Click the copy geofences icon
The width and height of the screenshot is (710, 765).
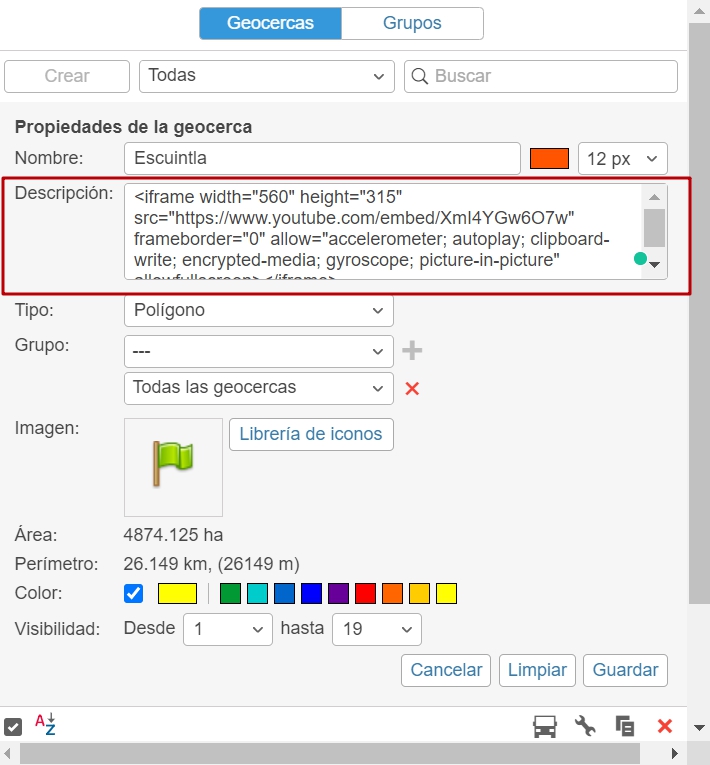tap(625, 726)
